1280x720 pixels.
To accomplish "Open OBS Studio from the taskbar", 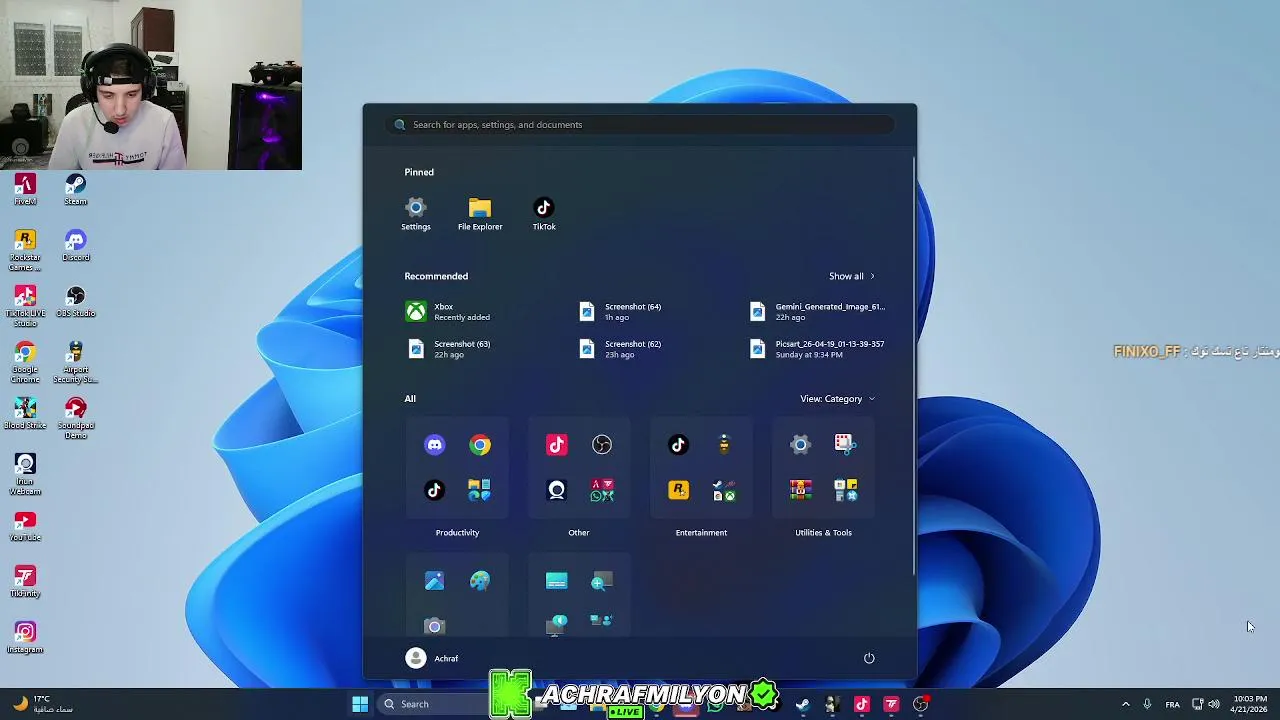I will [921, 704].
